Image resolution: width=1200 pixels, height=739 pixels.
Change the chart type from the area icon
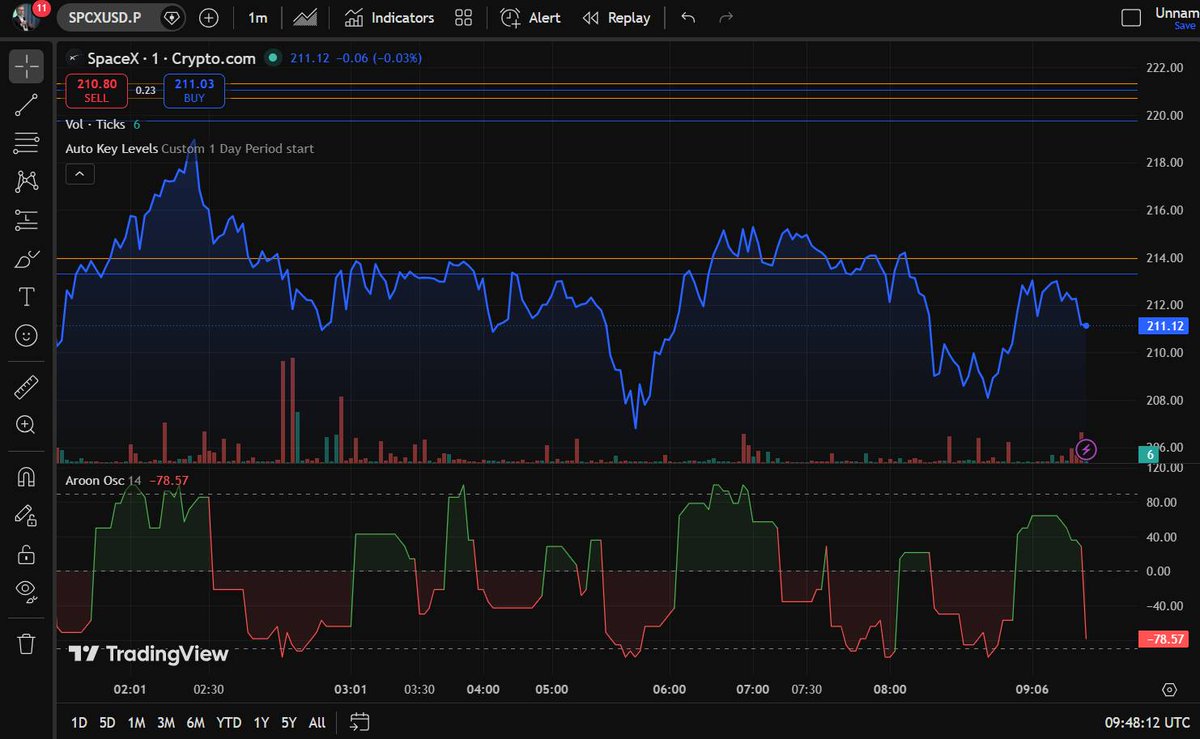click(x=306, y=17)
